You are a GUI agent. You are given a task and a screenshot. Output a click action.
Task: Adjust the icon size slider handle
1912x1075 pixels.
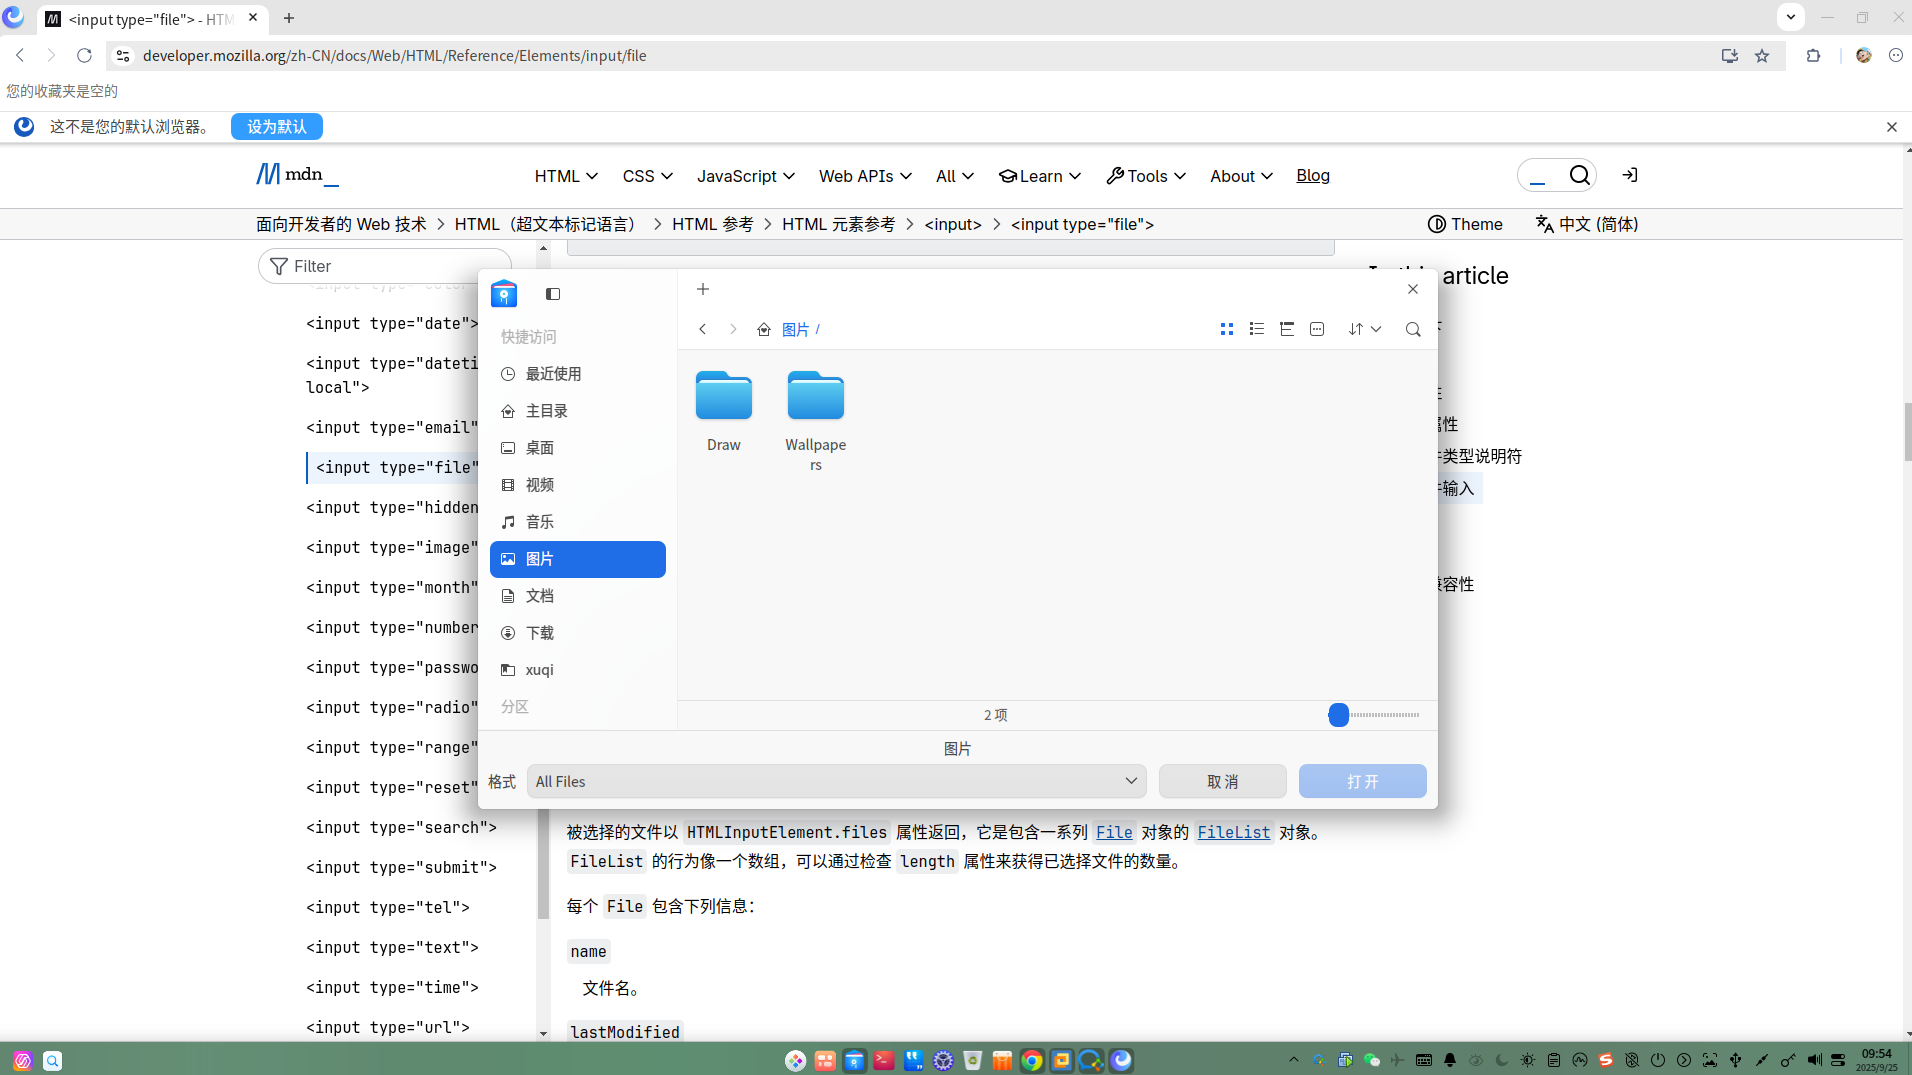(x=1339, y=715)
